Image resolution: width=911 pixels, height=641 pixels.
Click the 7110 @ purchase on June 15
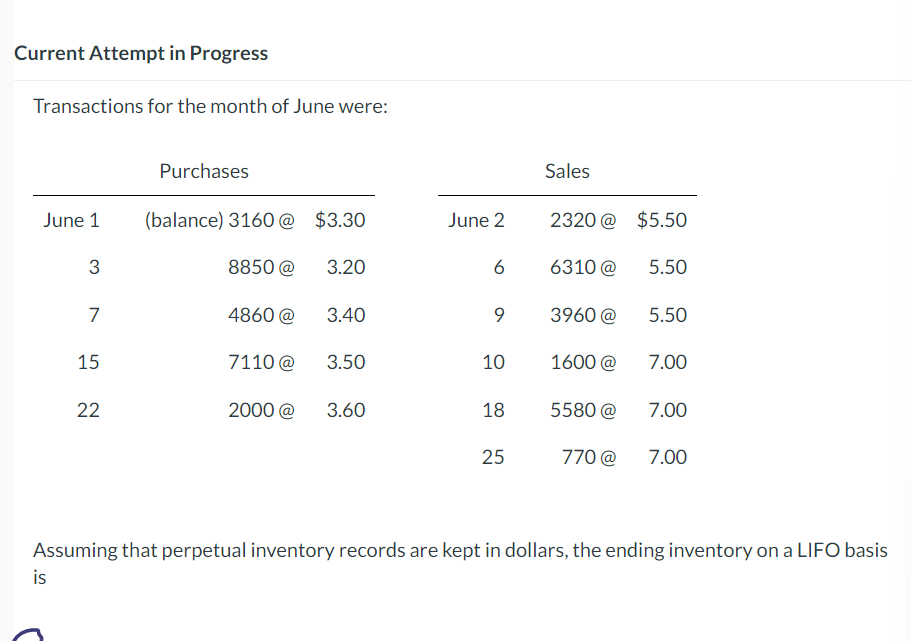point(261,362)
